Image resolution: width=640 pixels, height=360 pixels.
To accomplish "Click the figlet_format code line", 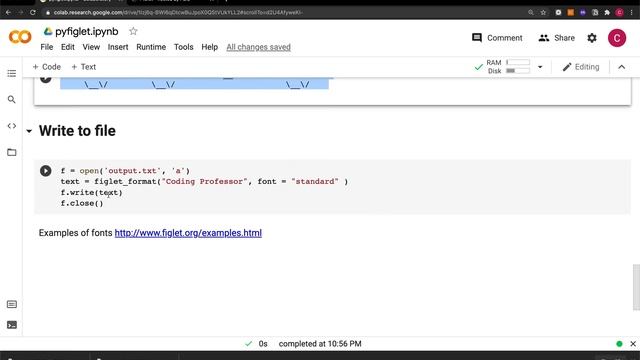I will 204,182.
